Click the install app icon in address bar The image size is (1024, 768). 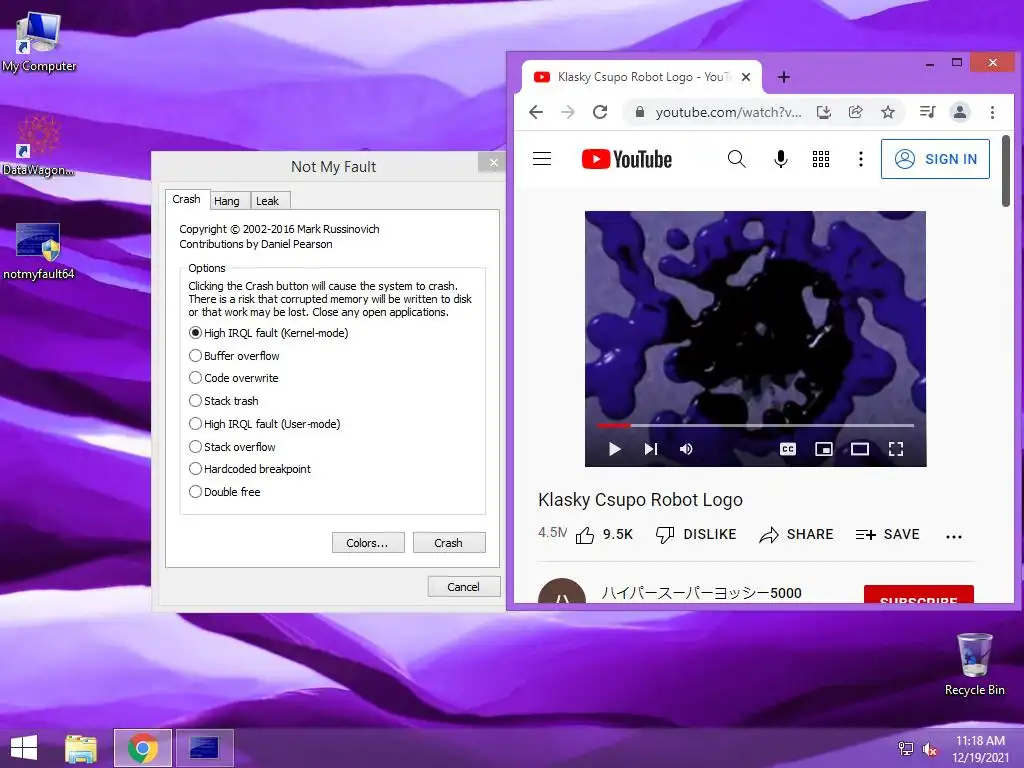point(824,112)
